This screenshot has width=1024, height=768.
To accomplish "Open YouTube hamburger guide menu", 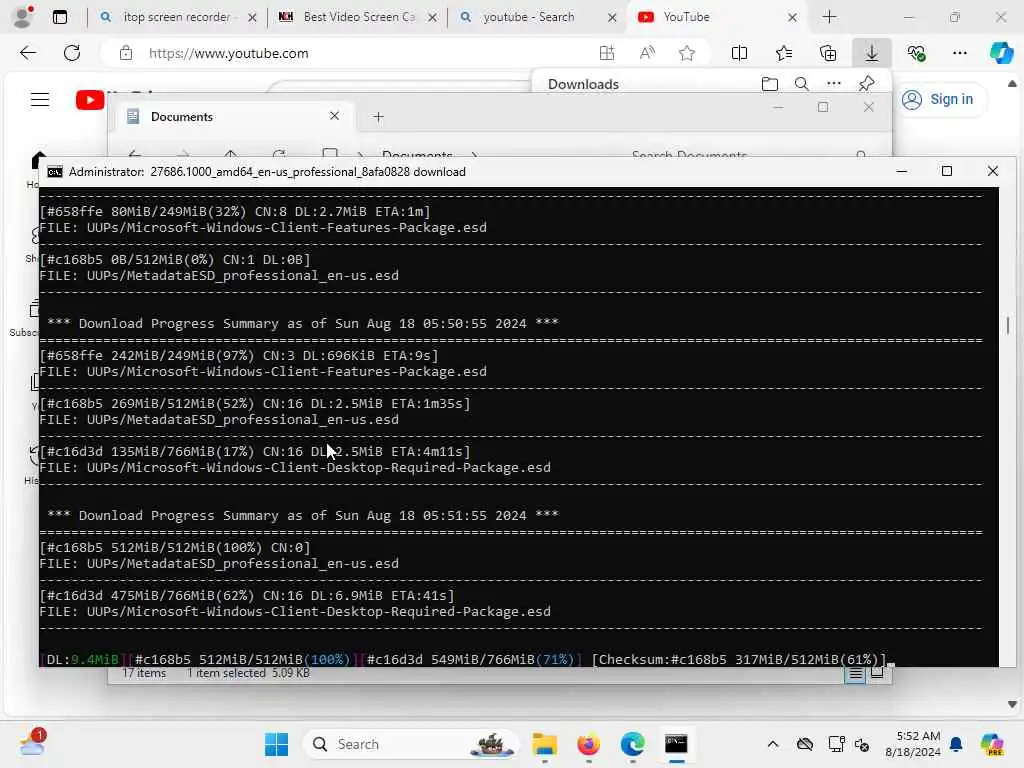I will pyautogui.click(x=40, y=99).
